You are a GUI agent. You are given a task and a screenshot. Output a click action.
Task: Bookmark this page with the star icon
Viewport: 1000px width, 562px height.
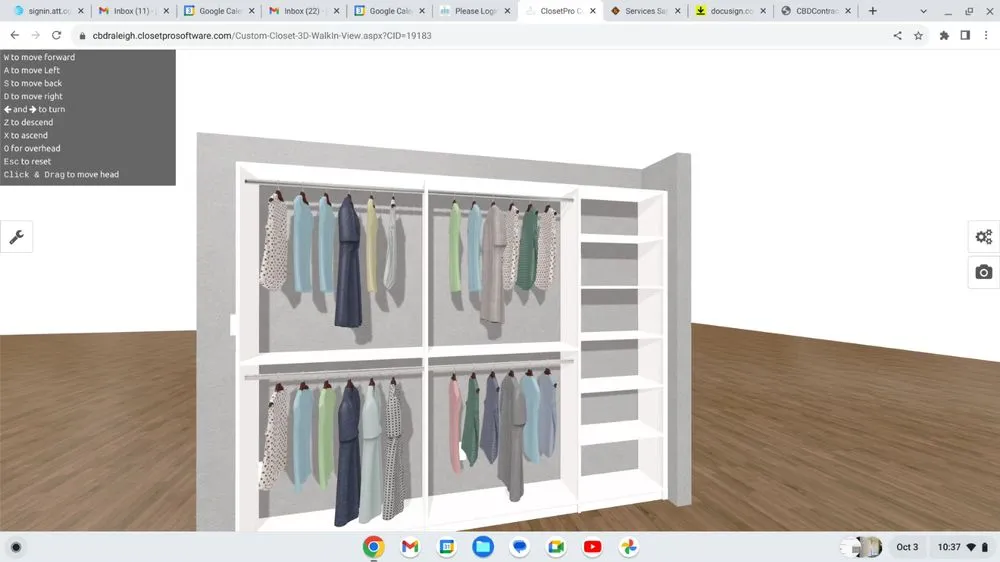[918, 35]
